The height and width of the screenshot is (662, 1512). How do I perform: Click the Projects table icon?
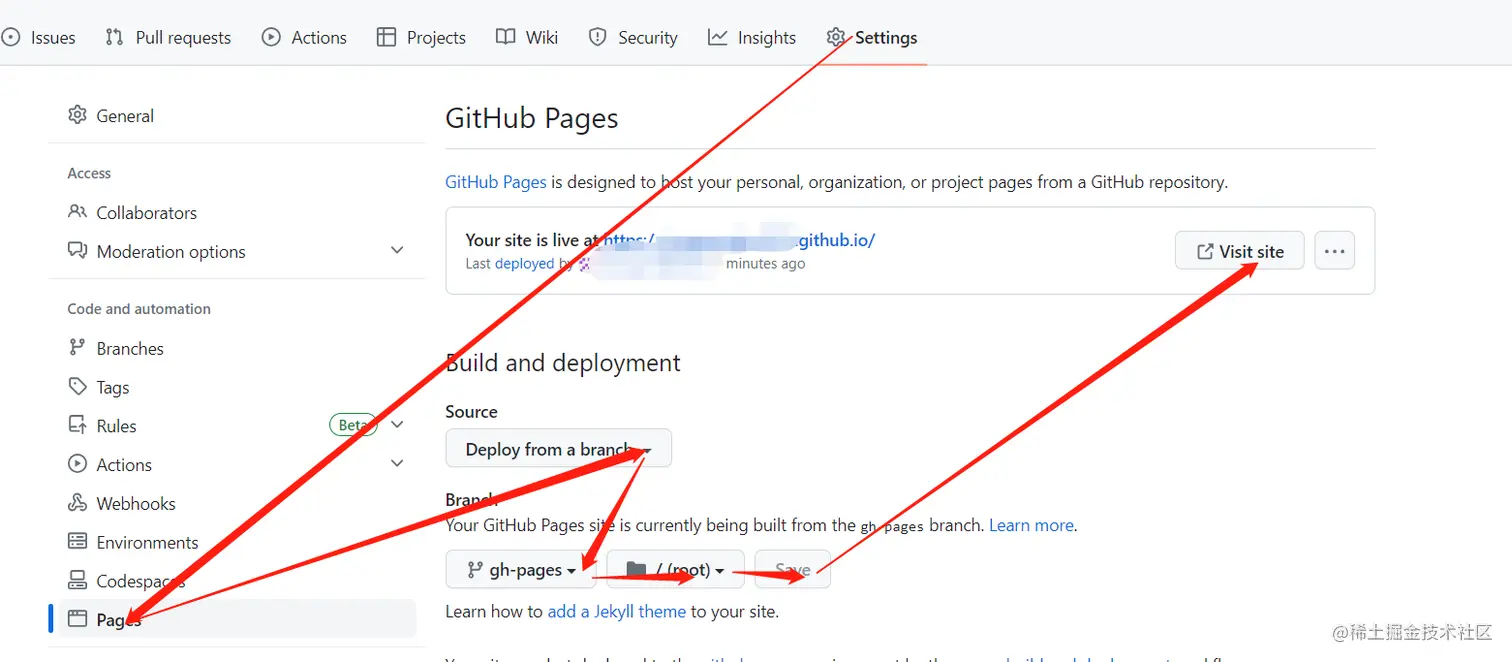pos(386,38)
